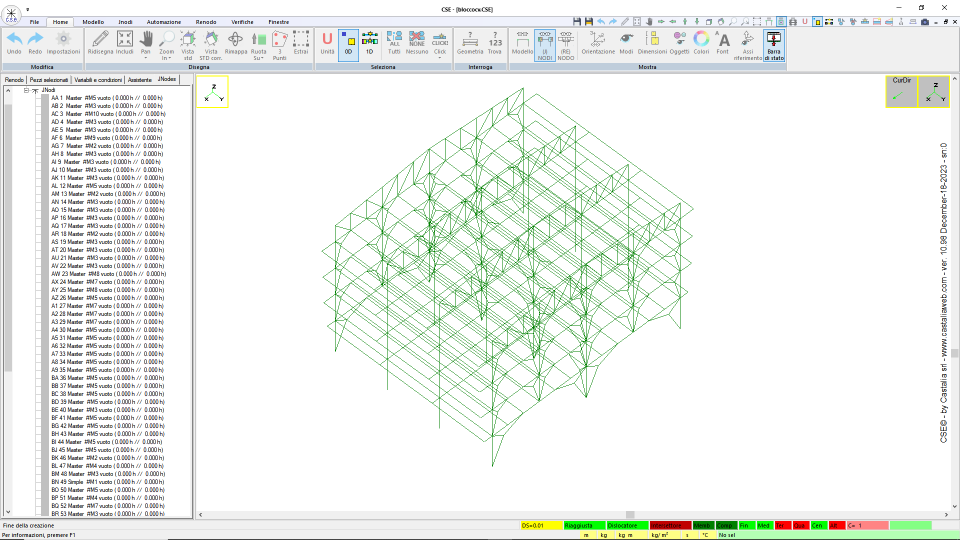Open the Dimensioni display tool
This screenshot has width=960, height=540.
pyautogui.click(x=652, y=43)
